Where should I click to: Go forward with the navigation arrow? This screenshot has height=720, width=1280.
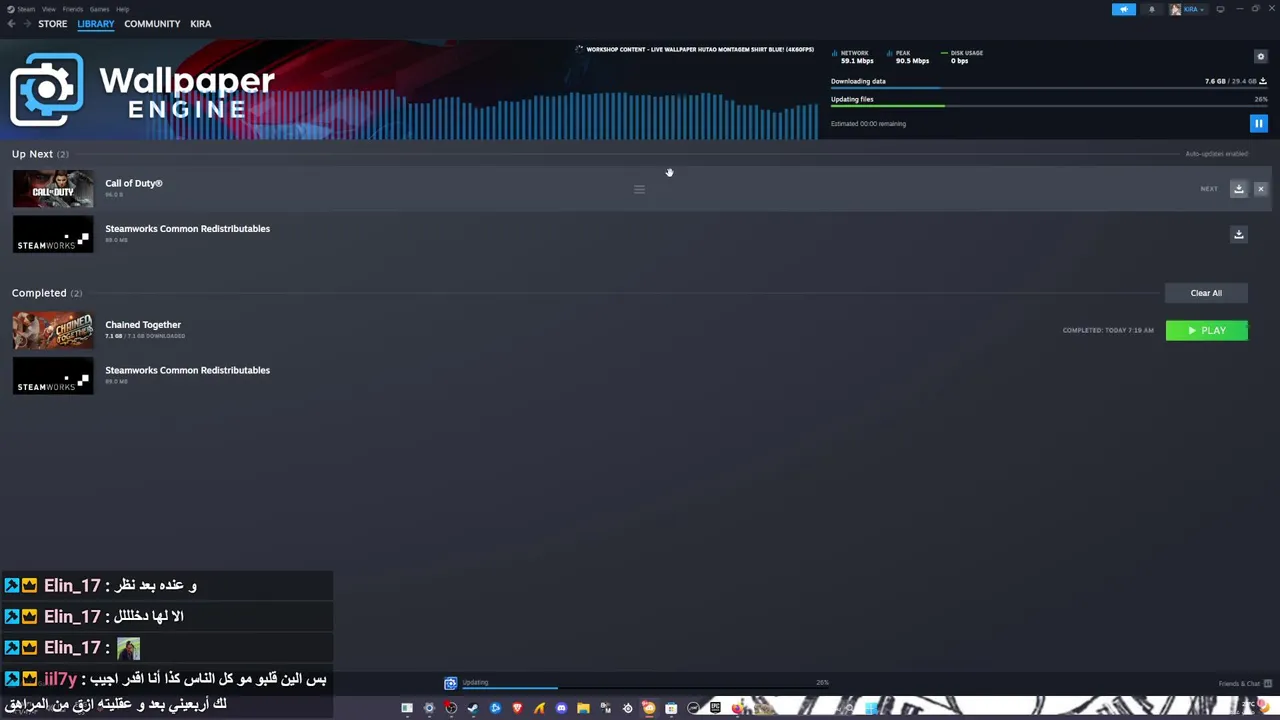[x=26, y=24]
